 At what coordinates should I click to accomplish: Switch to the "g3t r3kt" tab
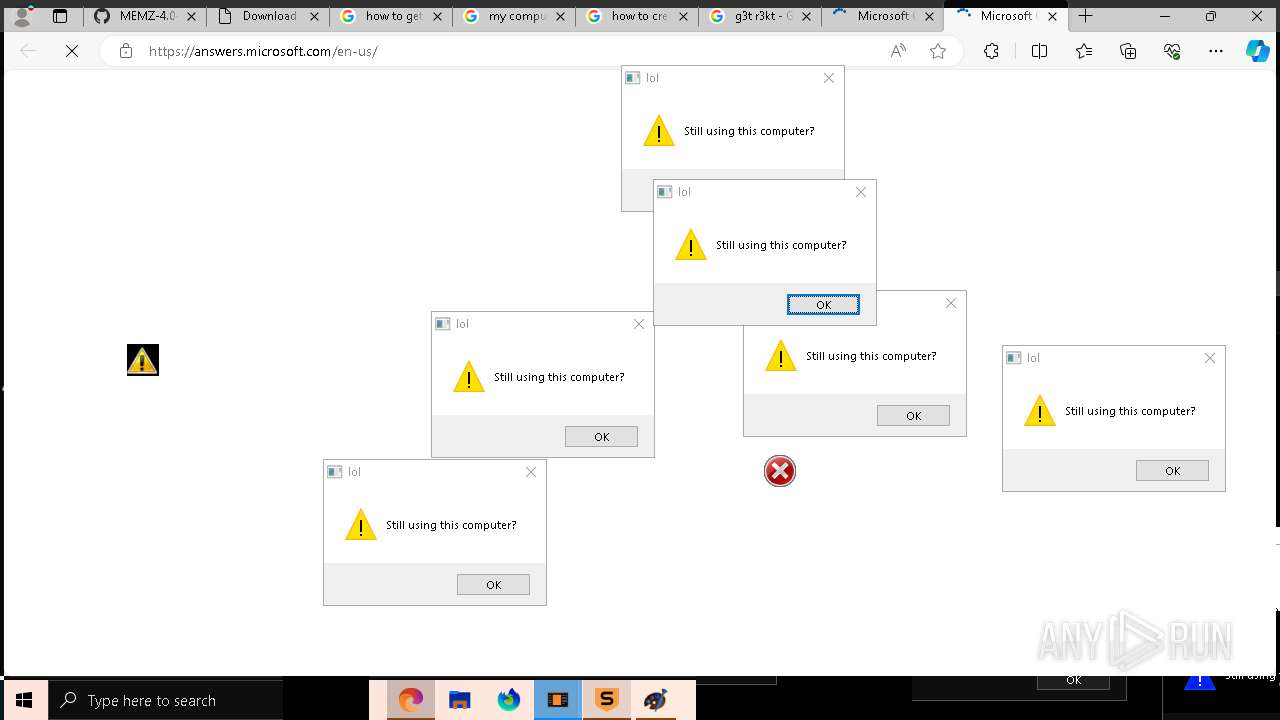(x=760, y=16)
